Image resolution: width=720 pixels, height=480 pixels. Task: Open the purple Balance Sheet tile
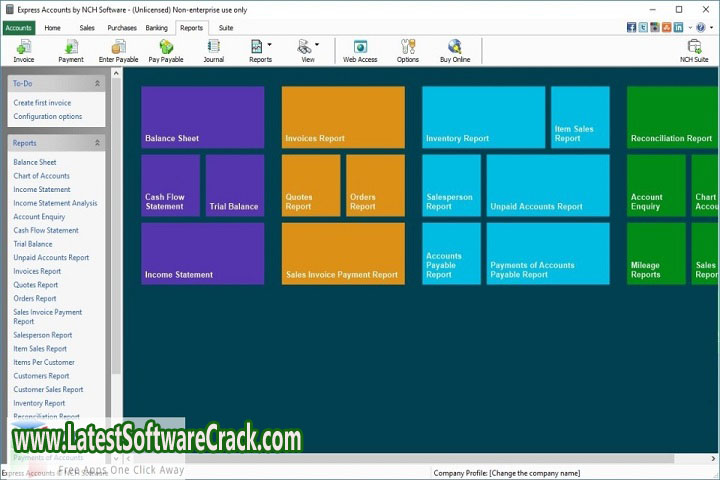click(203, 117)
